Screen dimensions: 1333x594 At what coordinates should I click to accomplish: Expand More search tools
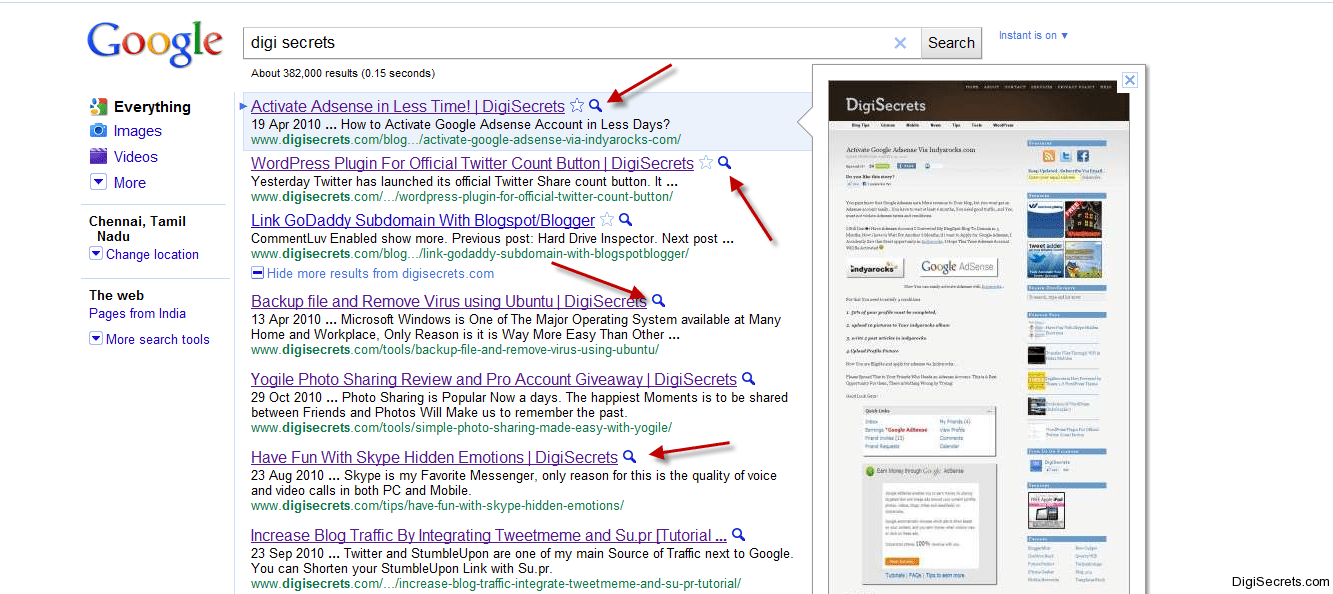(x=96, y=339)
